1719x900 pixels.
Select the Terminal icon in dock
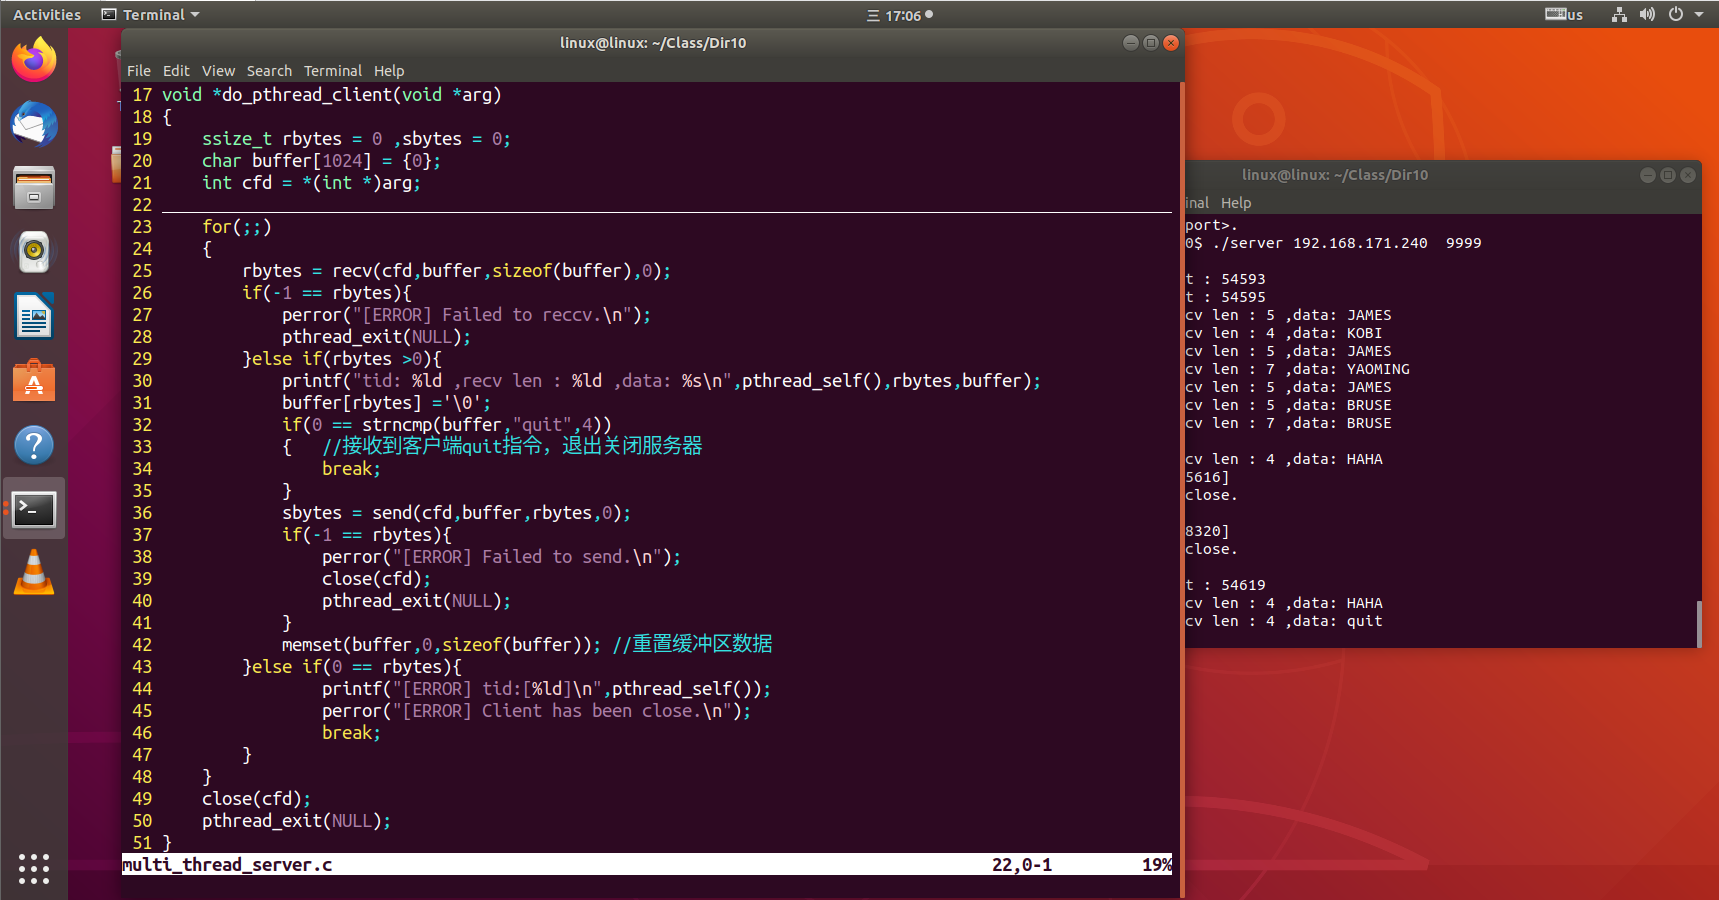pos(34,509)
